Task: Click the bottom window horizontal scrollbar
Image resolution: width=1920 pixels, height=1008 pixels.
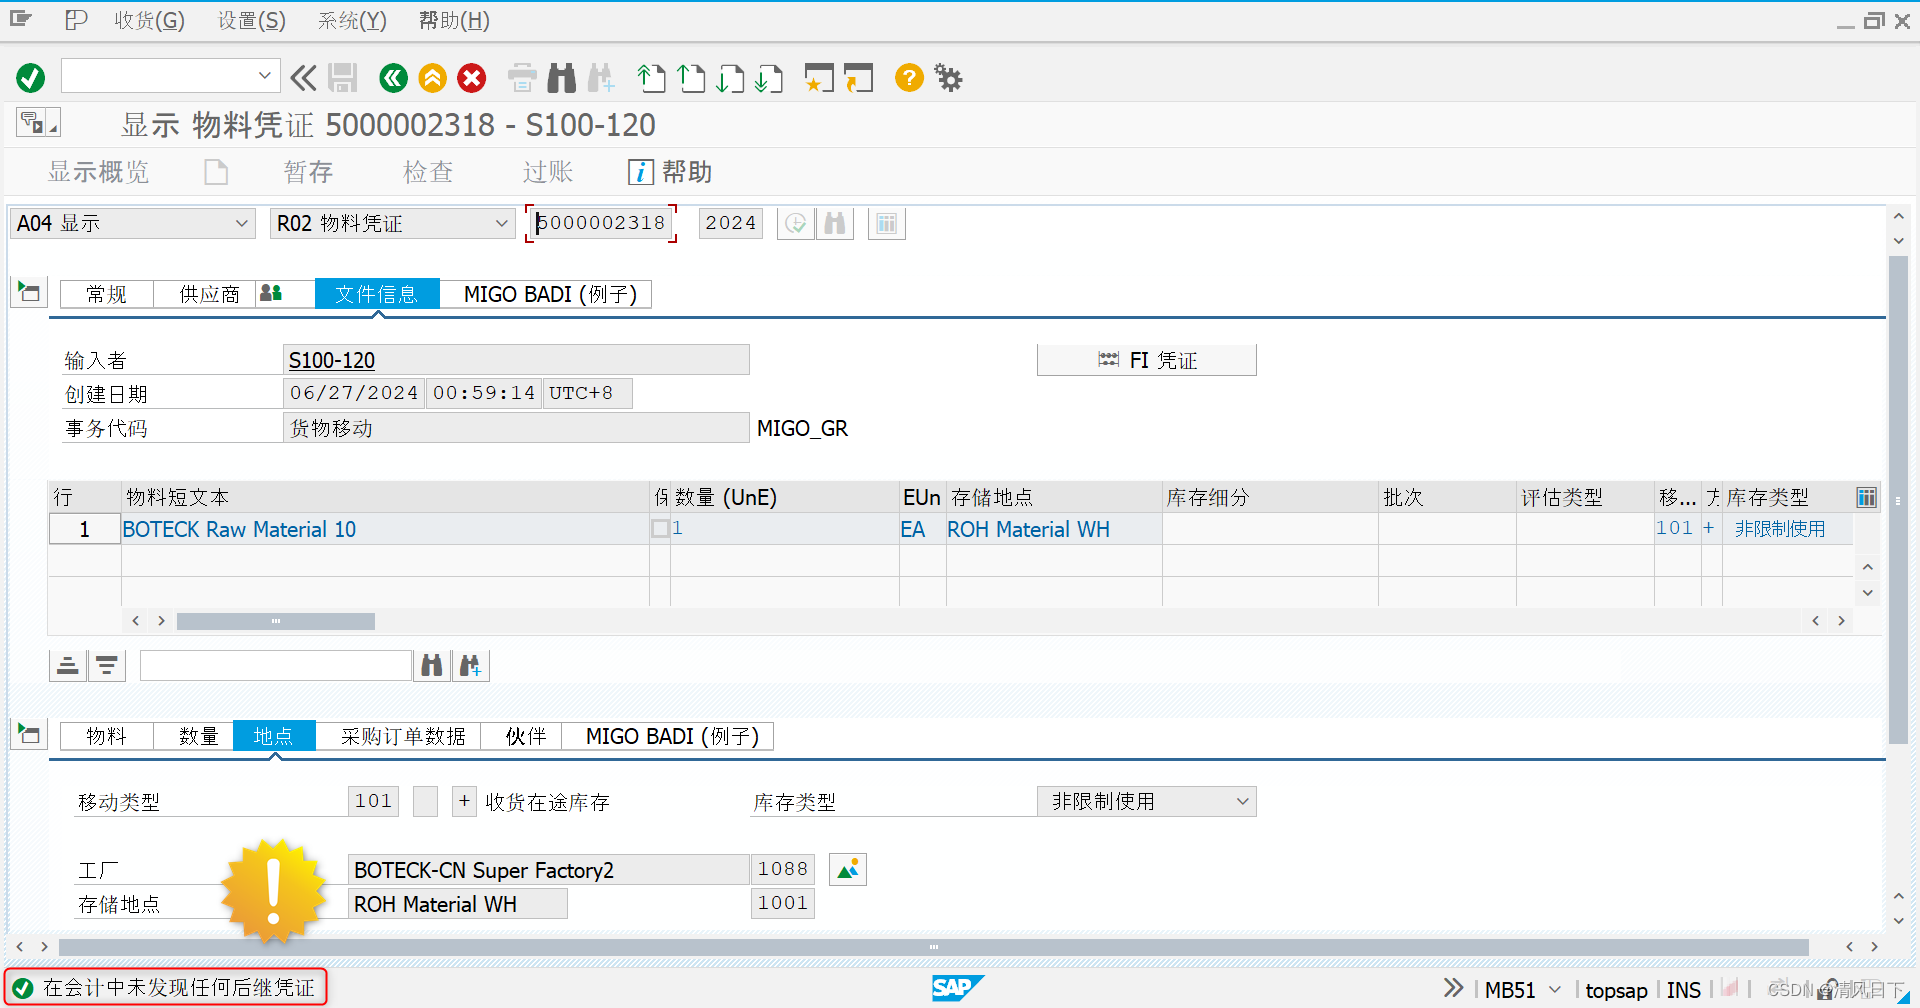Action: [933, 946]
